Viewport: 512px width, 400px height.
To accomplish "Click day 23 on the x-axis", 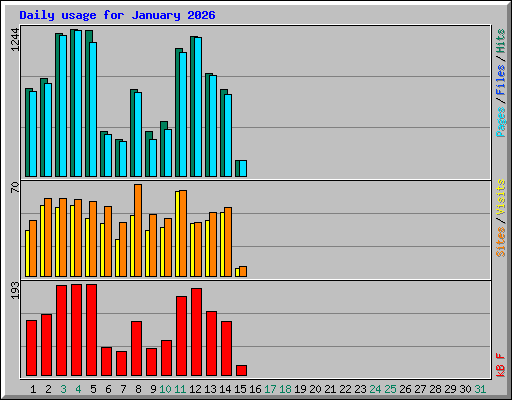I will 360,389.
